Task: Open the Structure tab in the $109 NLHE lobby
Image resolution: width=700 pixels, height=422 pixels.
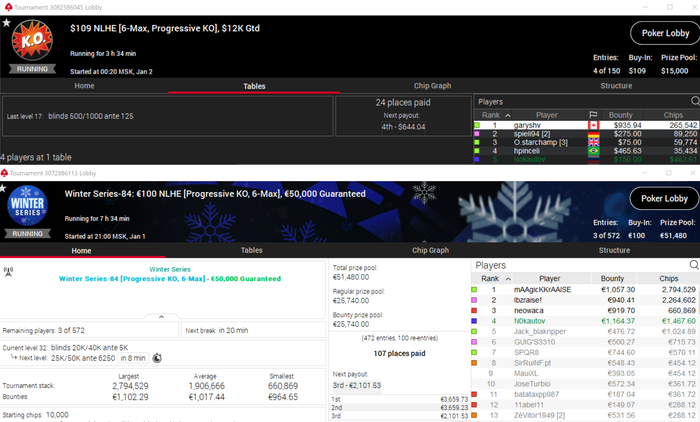Action: [x=616, y=86]
